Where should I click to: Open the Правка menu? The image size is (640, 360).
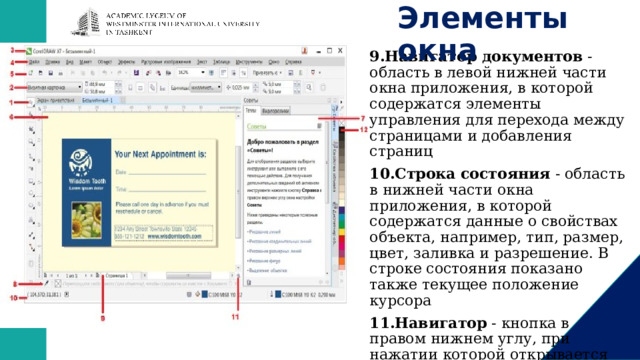[x=53, y=62]
